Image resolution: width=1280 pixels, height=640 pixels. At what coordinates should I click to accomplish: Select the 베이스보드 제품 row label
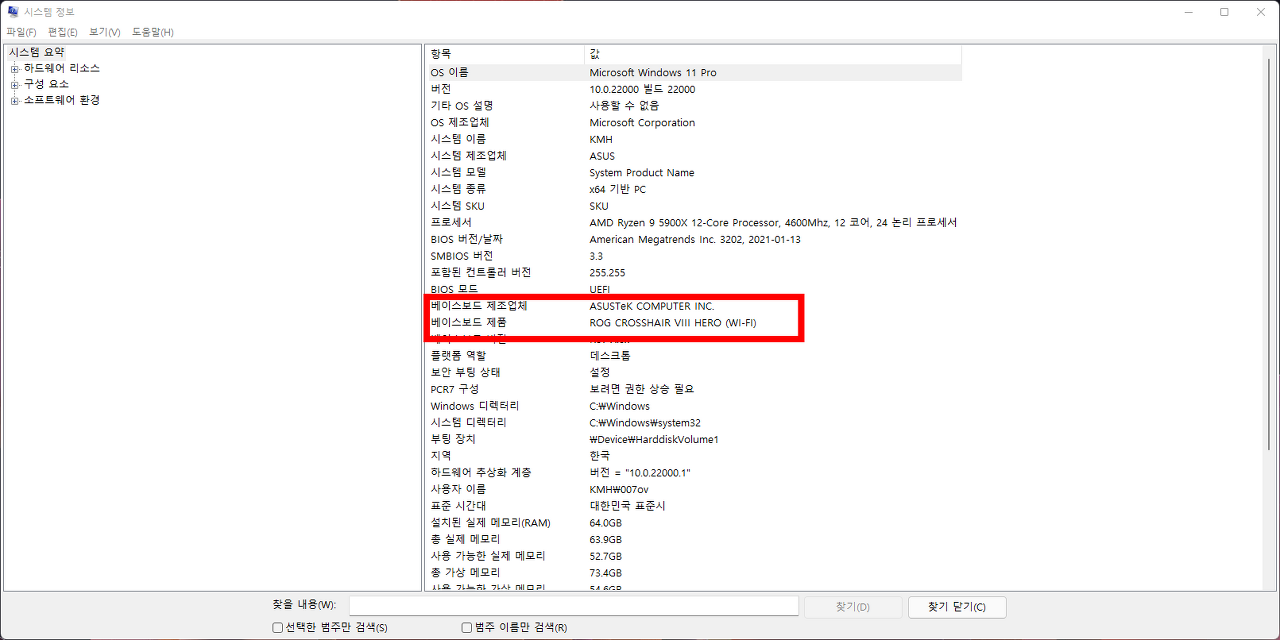pyautogui.click(x=469, y=322)
